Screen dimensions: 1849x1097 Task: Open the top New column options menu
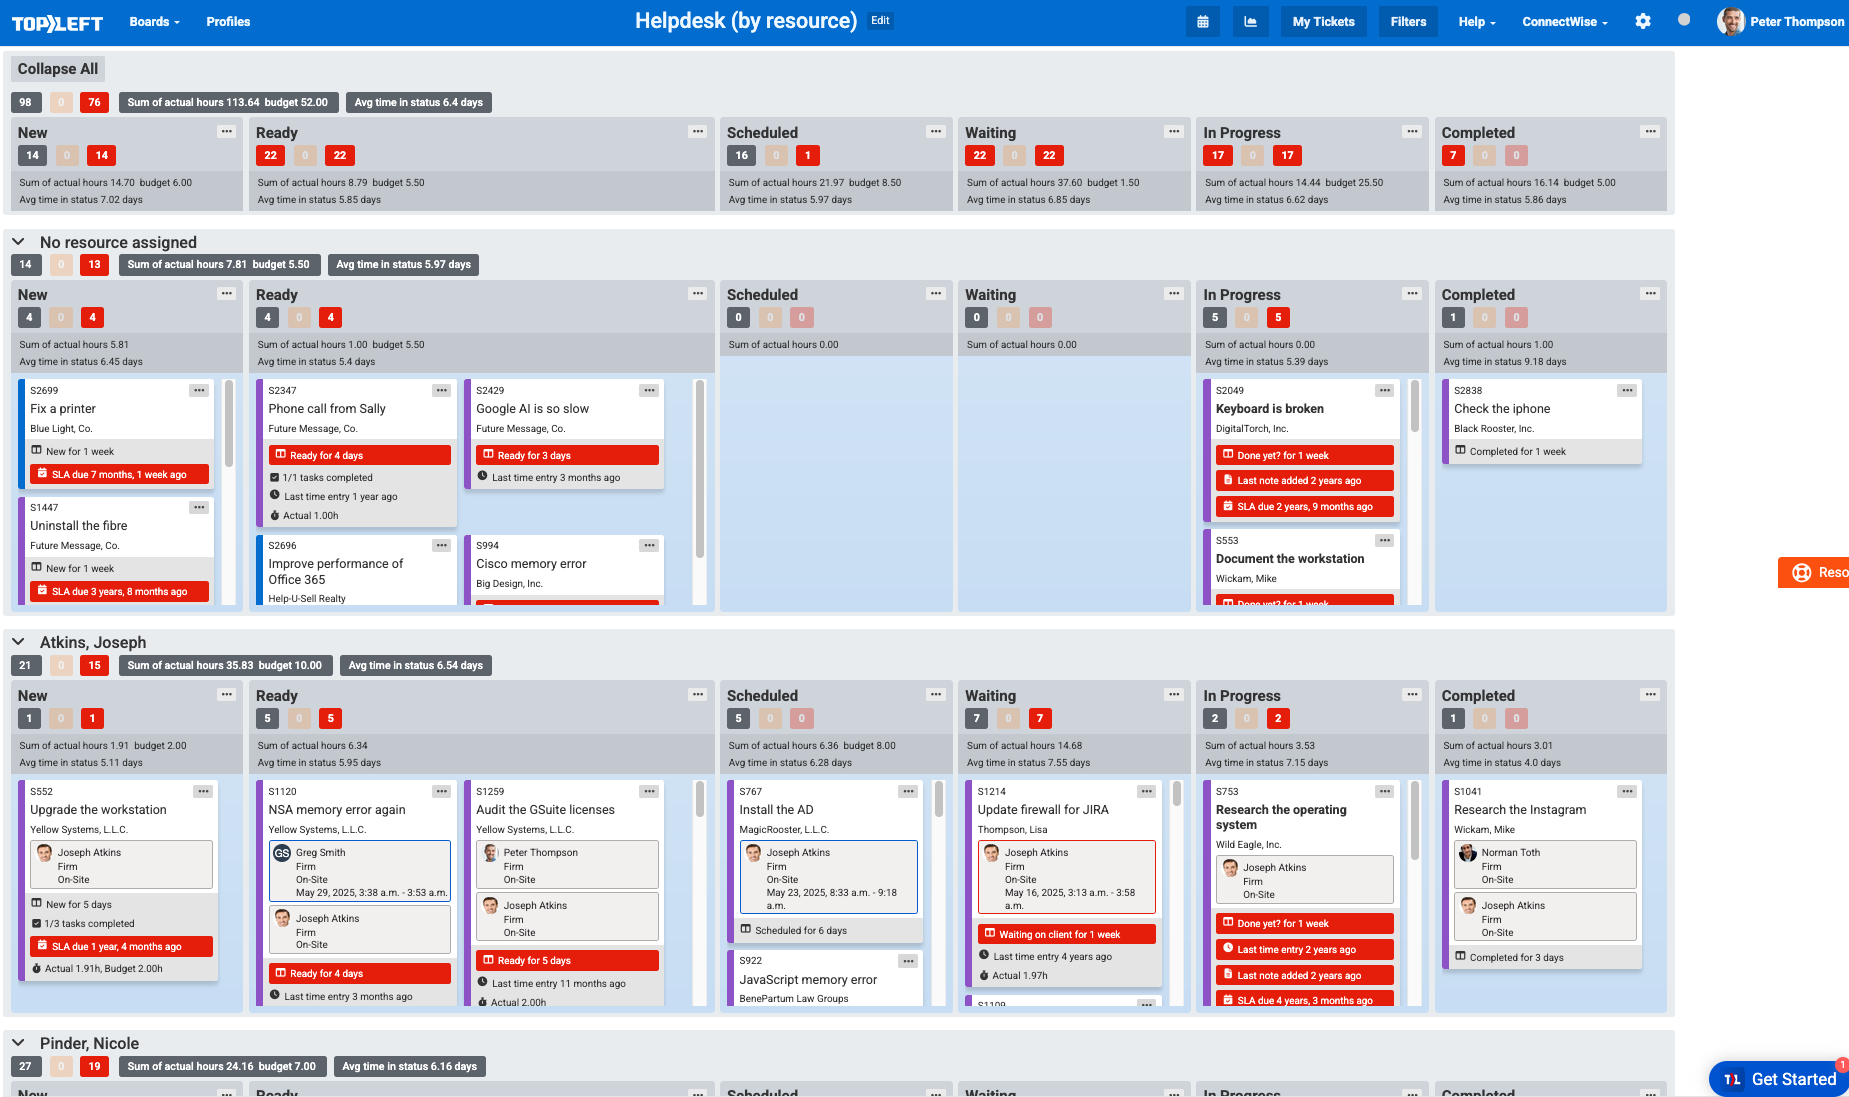tap(227, 132)
